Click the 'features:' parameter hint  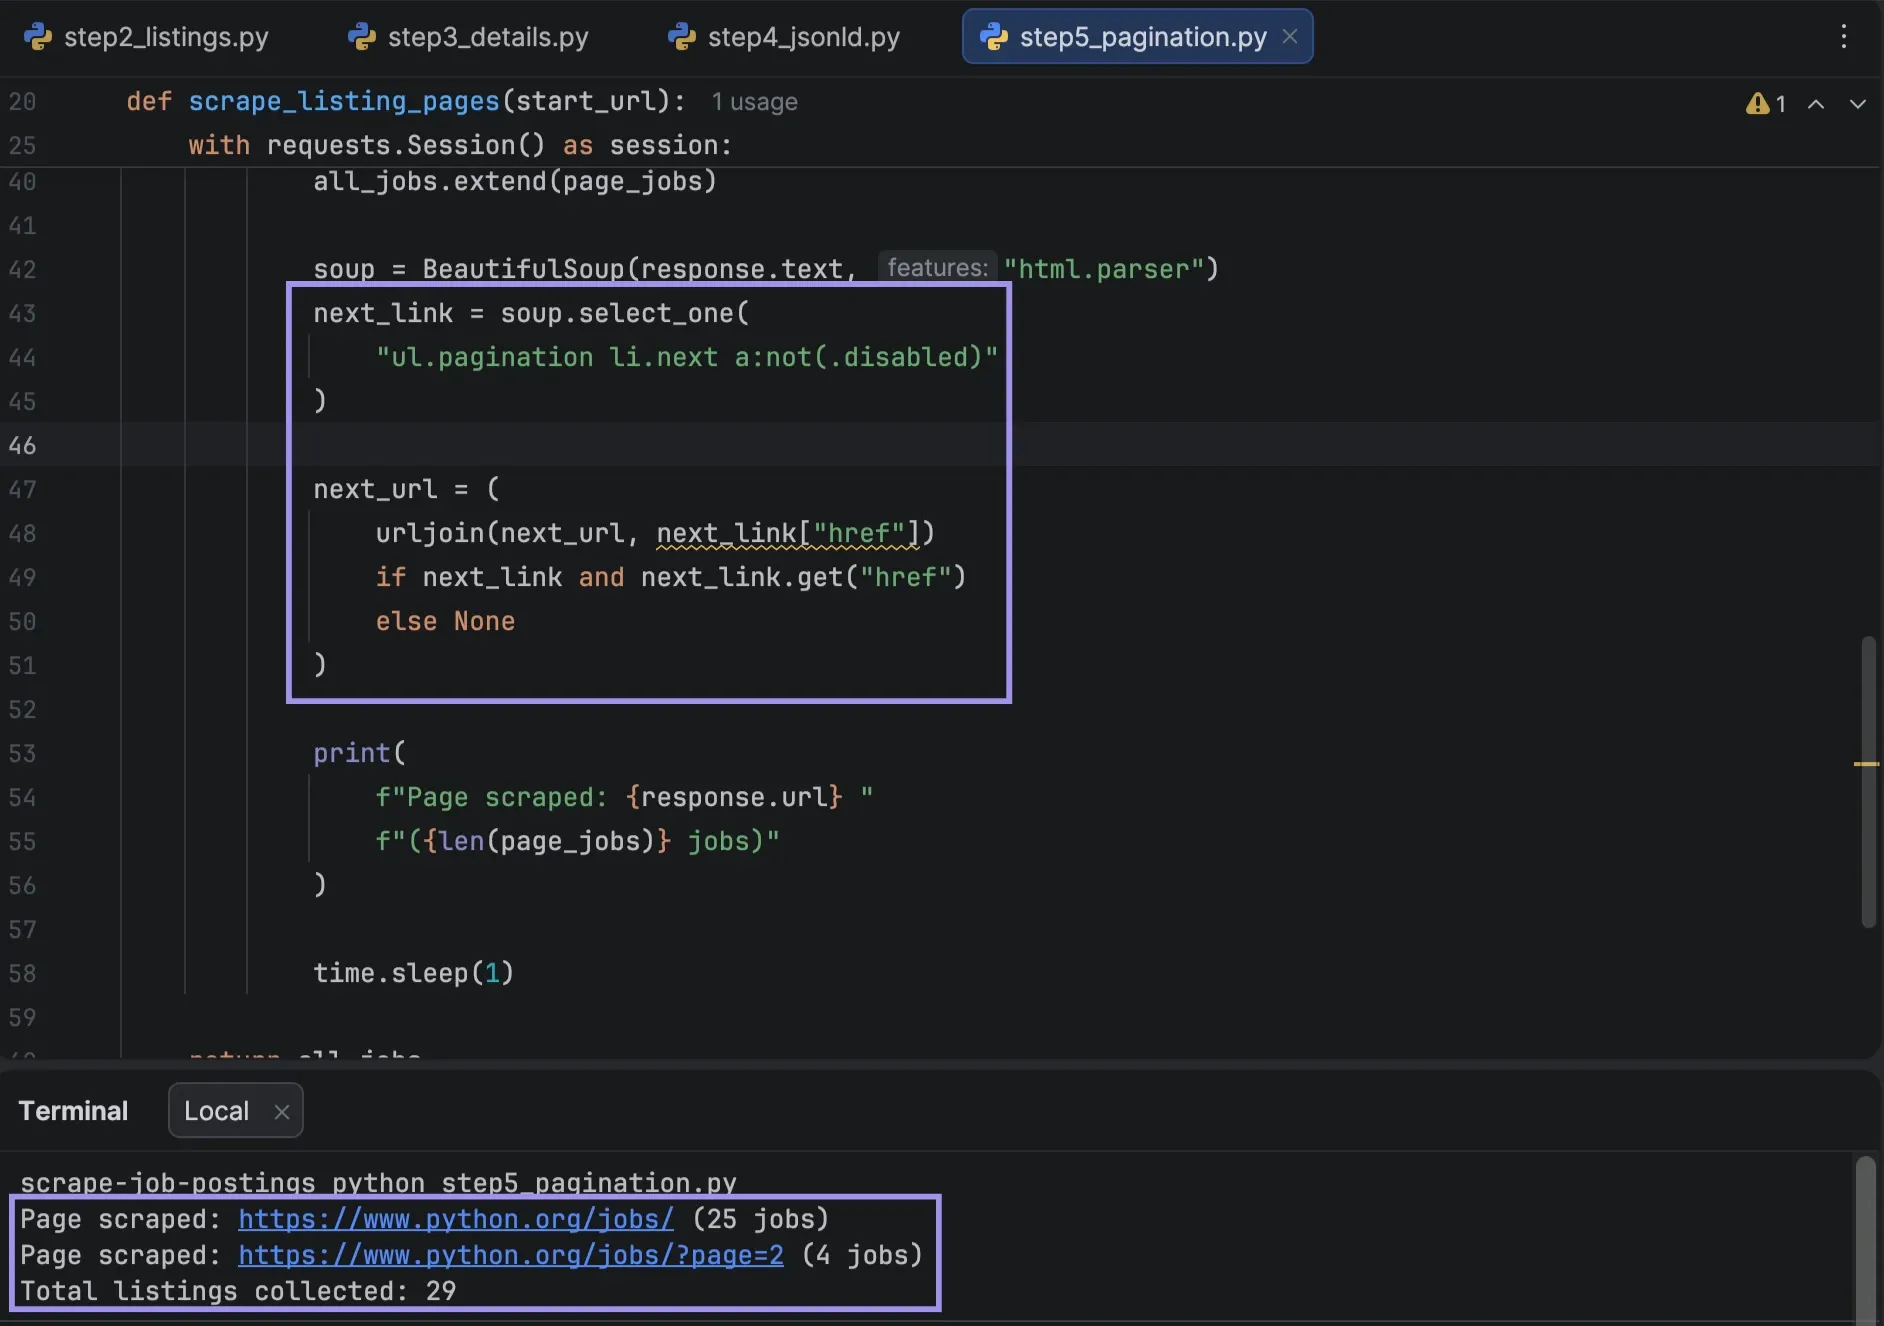tap(937, 268)
